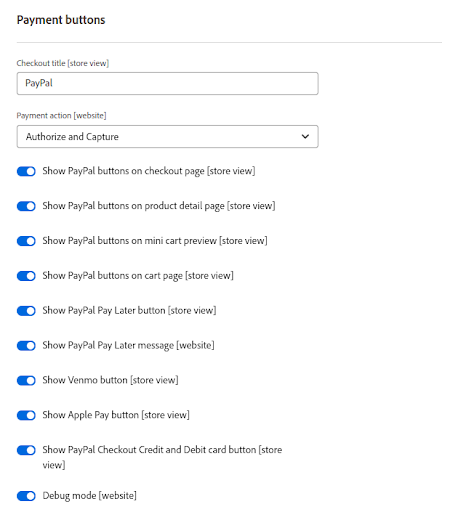The image size is (458, 512).
Task: Click the Payment buttons section heading
Action: [61, 20]
